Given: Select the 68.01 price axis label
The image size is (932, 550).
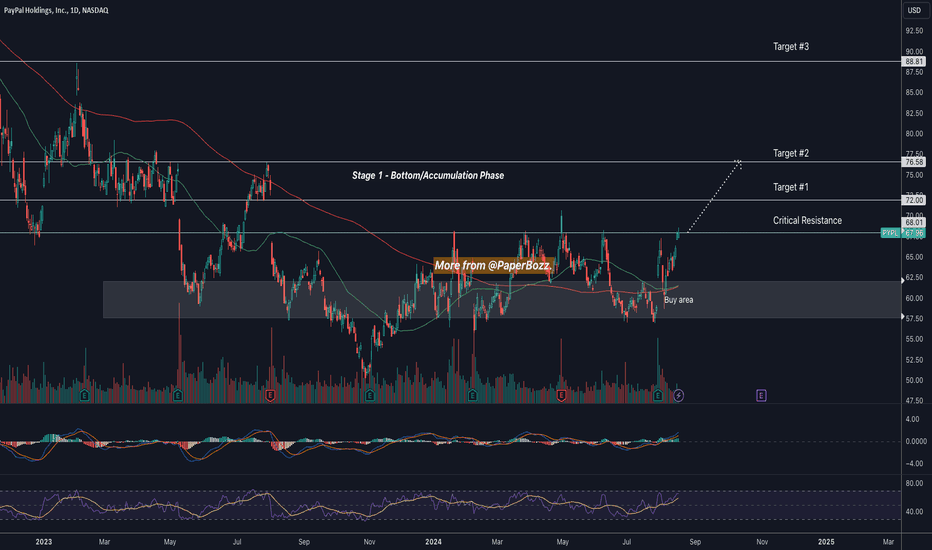Looking at the screenshot, I should click(x=914, y=222).
